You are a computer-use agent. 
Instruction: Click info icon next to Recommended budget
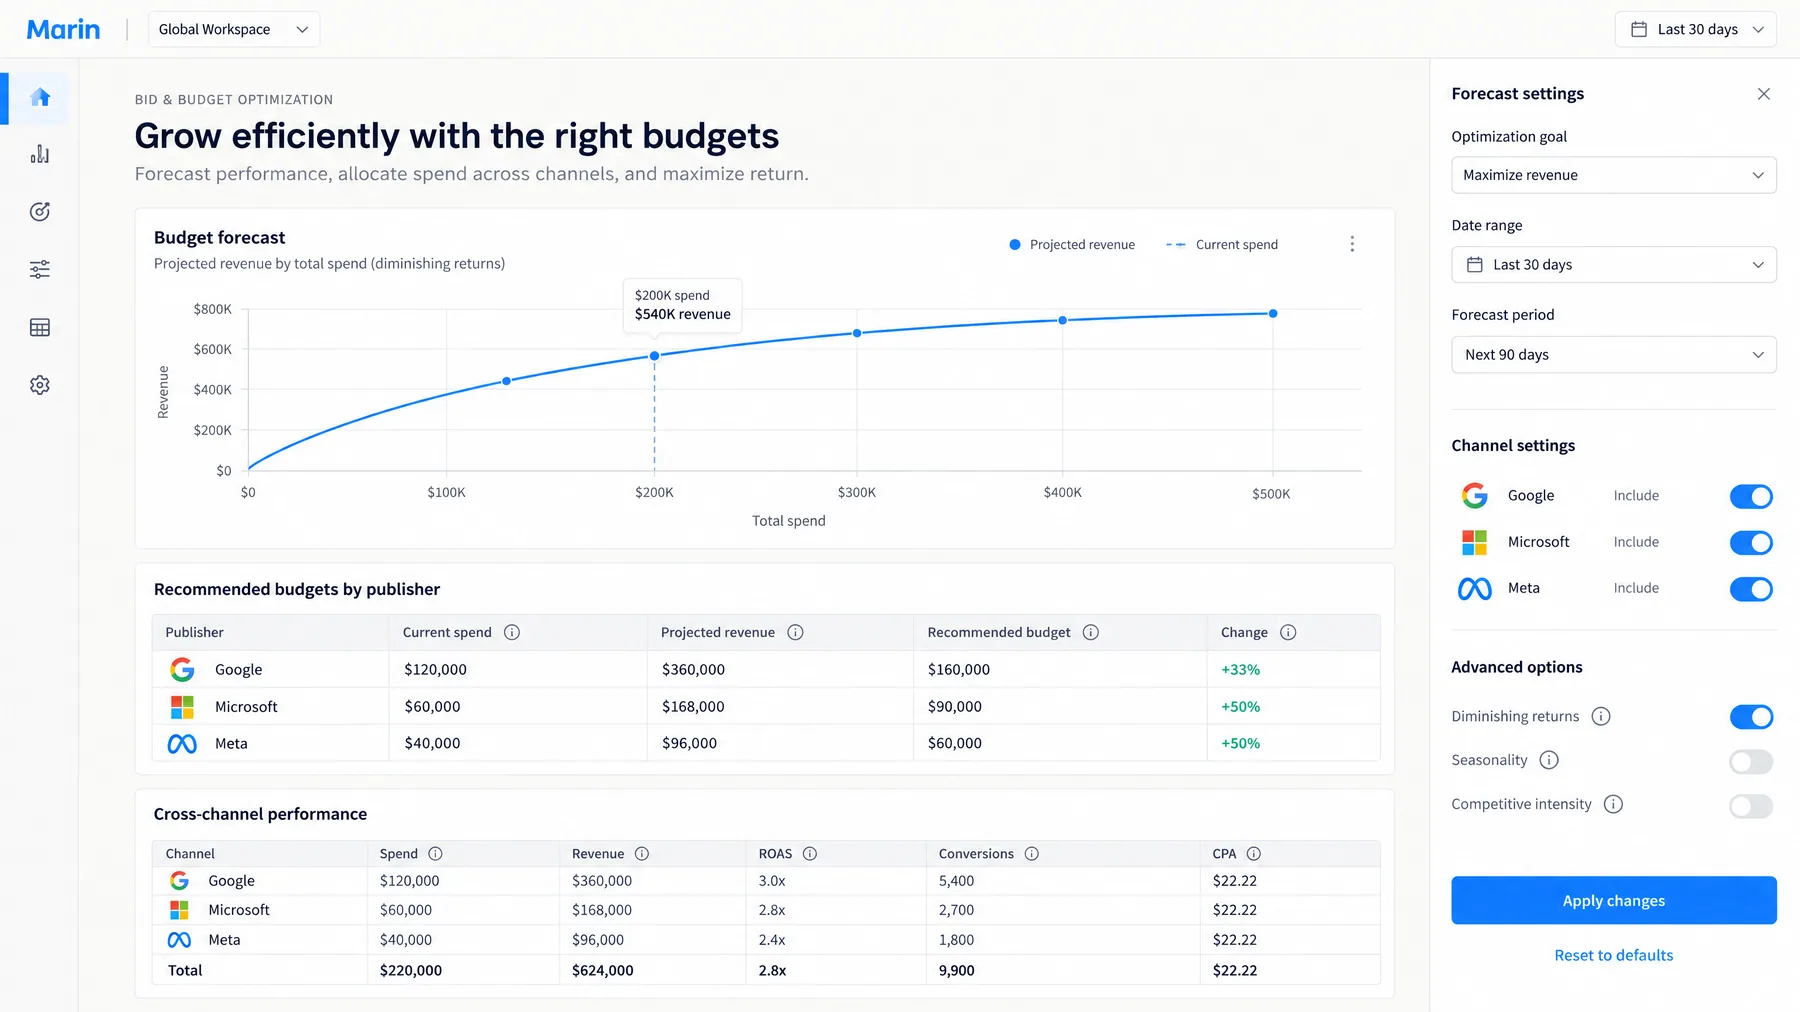(1091, 632)
